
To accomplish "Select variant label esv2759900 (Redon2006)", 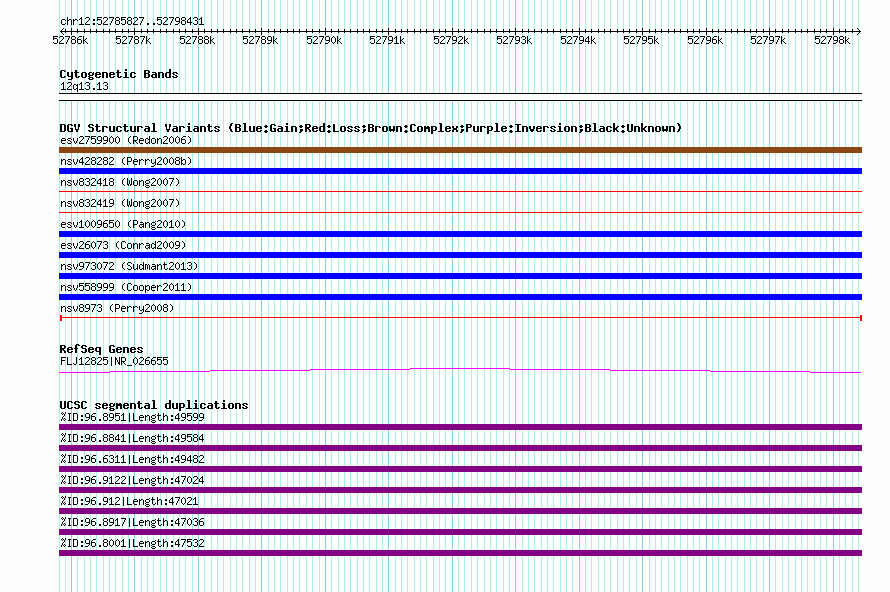I will tap(126, 140).
